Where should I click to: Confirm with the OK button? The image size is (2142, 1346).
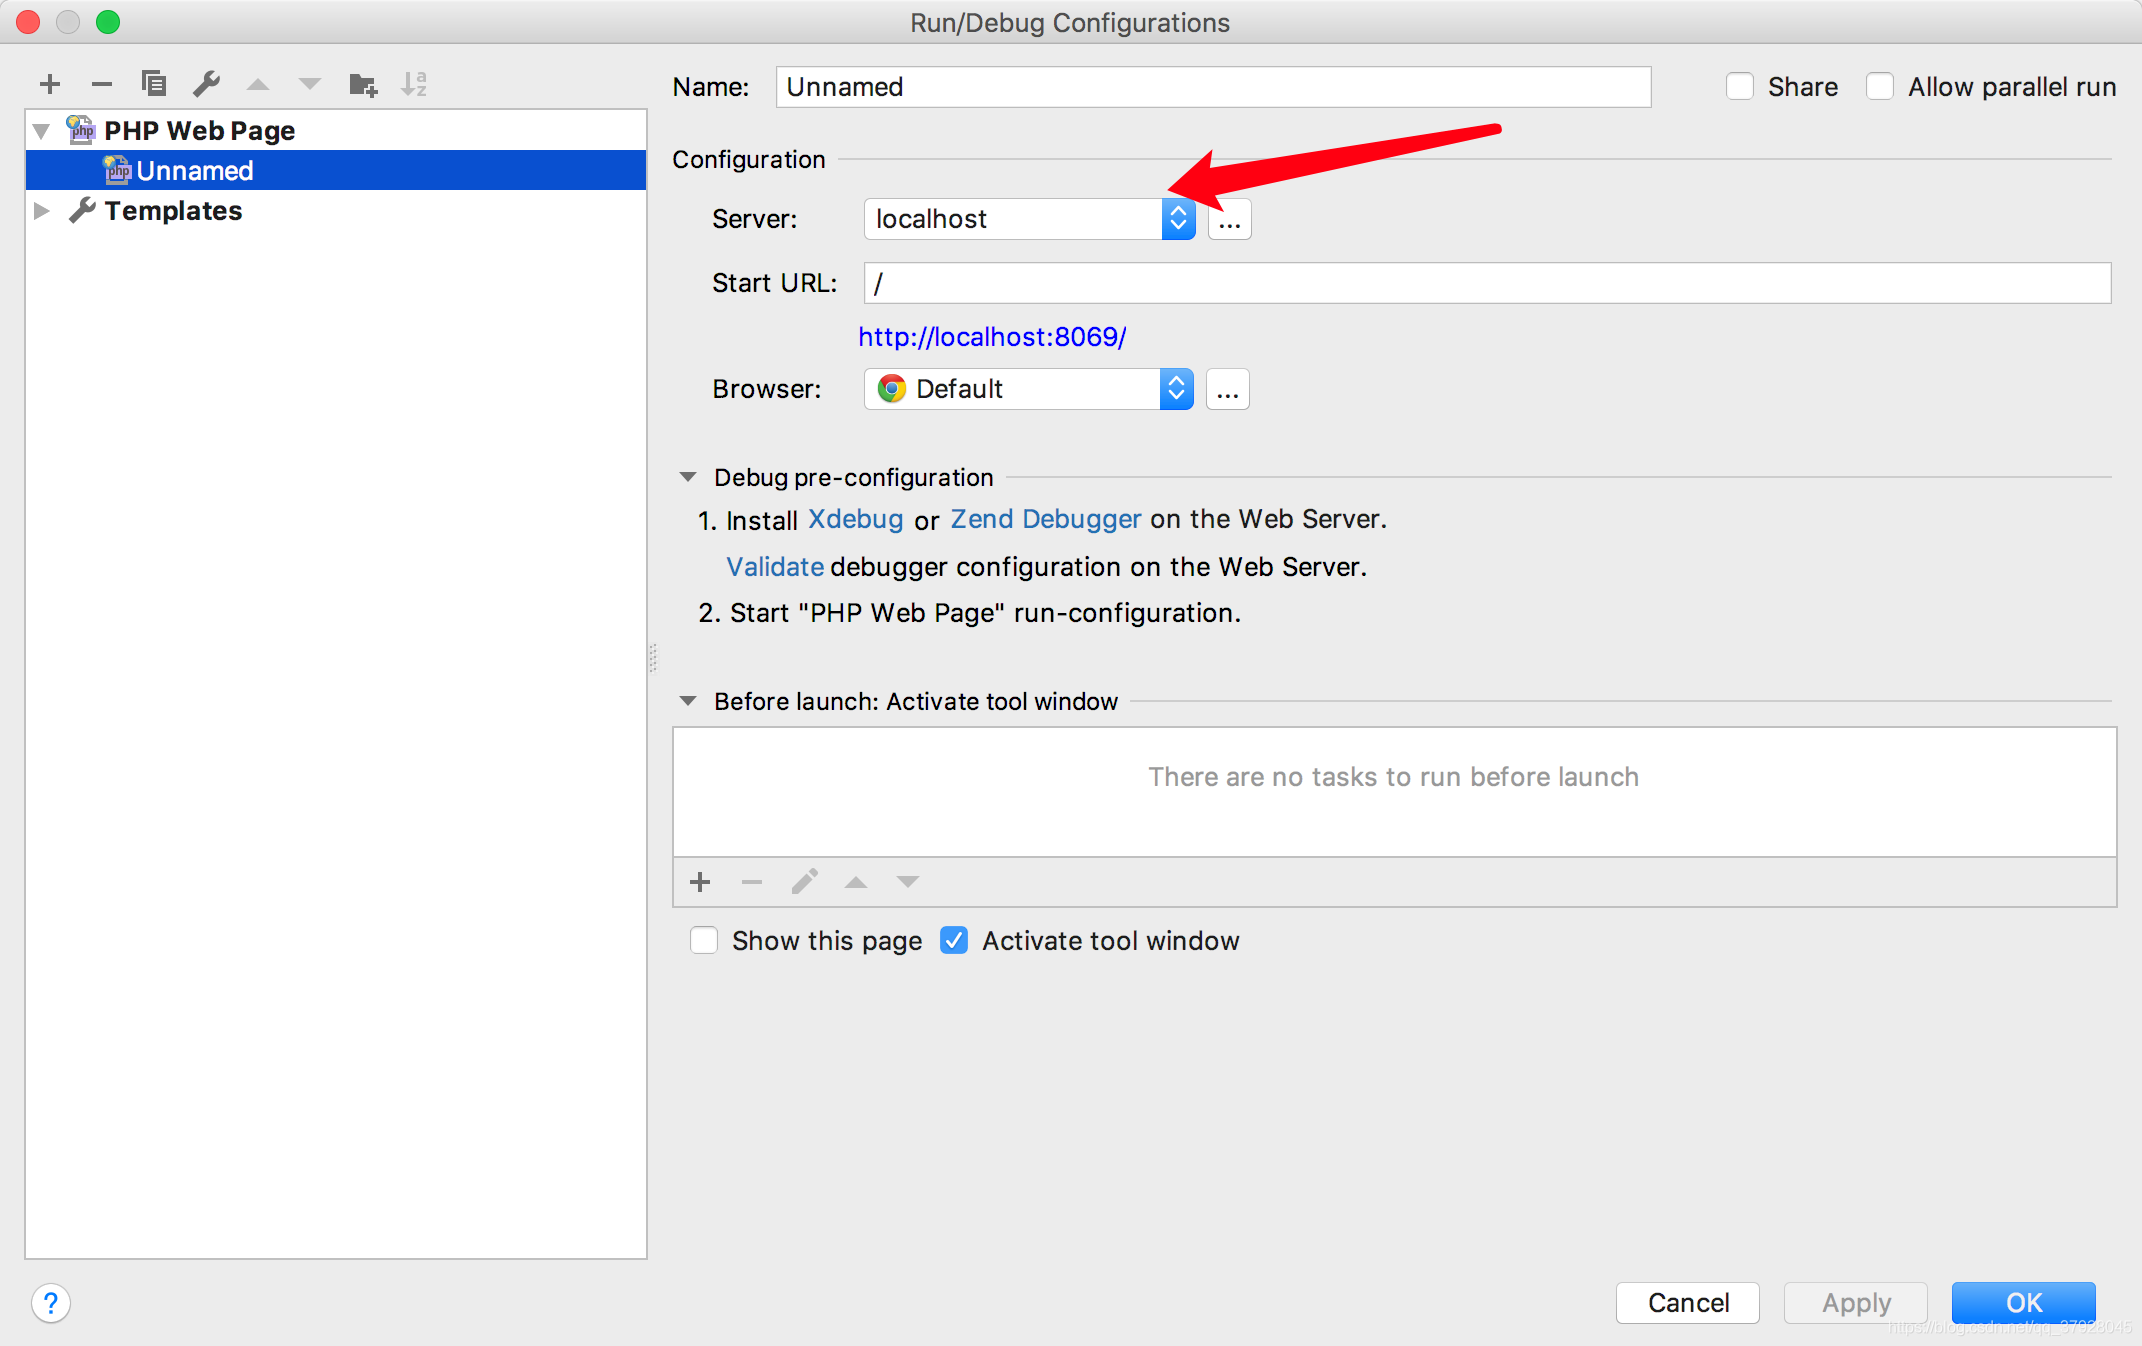(x=2024, y=1302)
